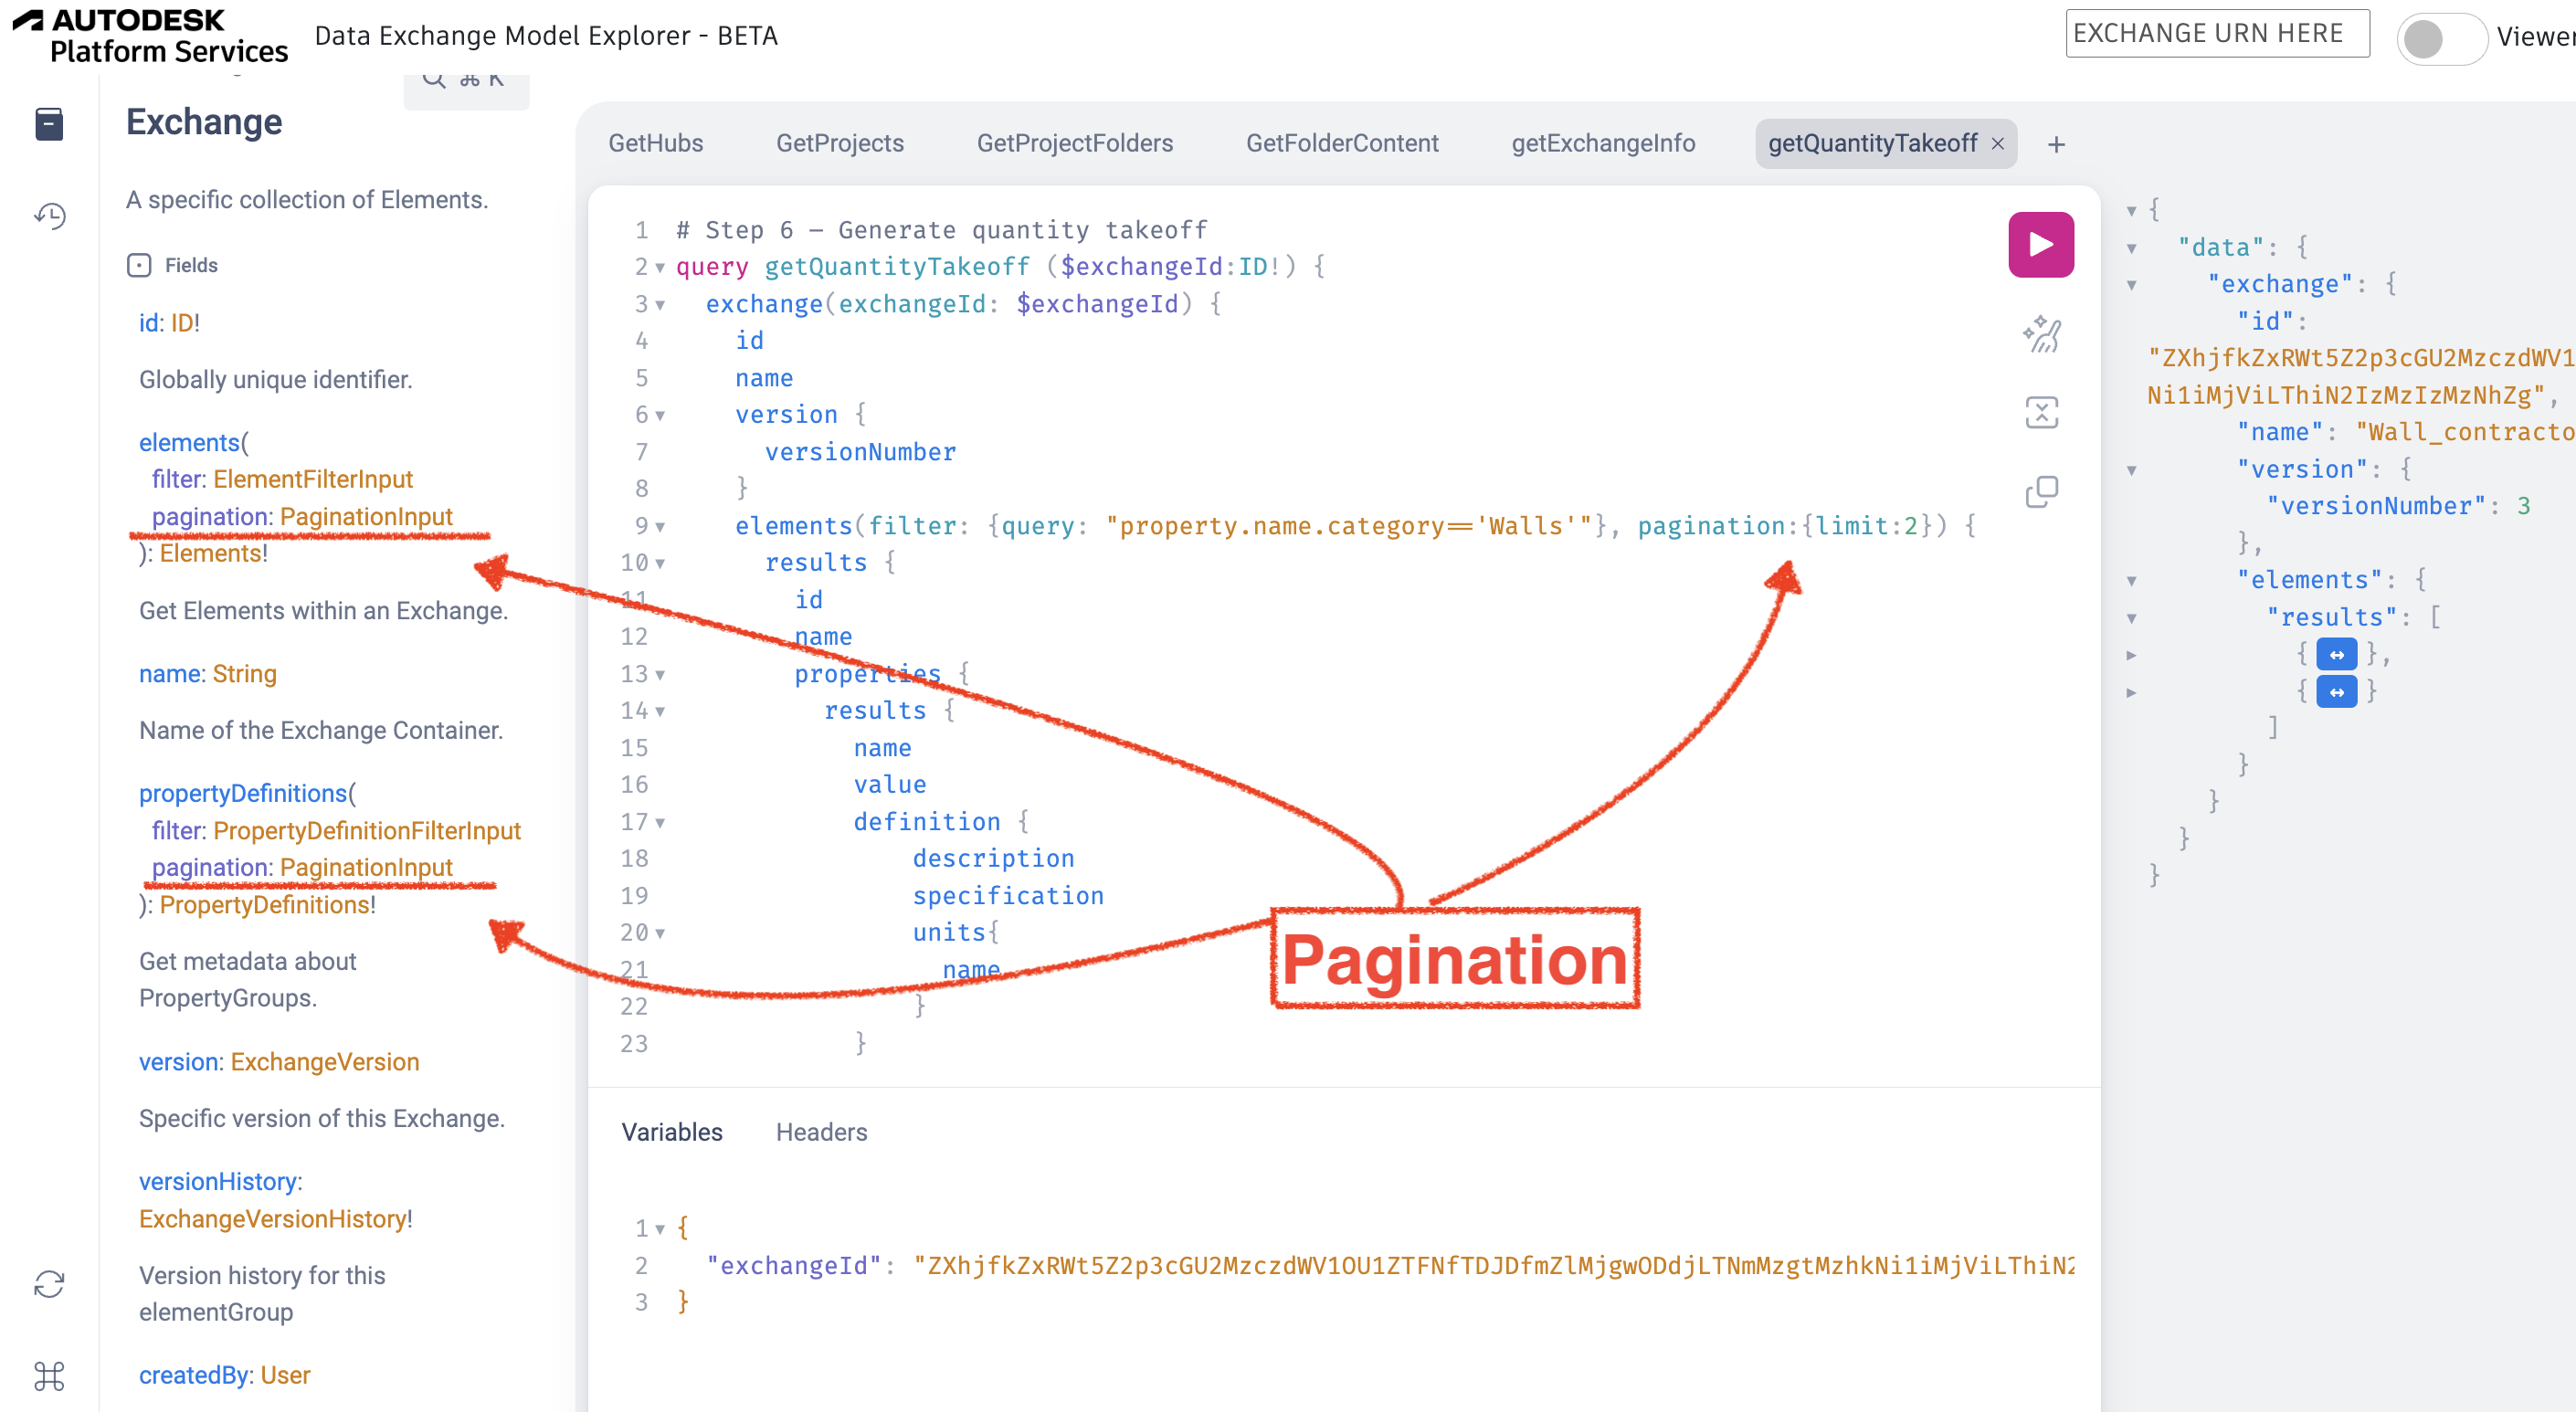Open the ID type link
This screenshot has width=2576, height=1412.
pyautogui.click(x=183, y=323)
